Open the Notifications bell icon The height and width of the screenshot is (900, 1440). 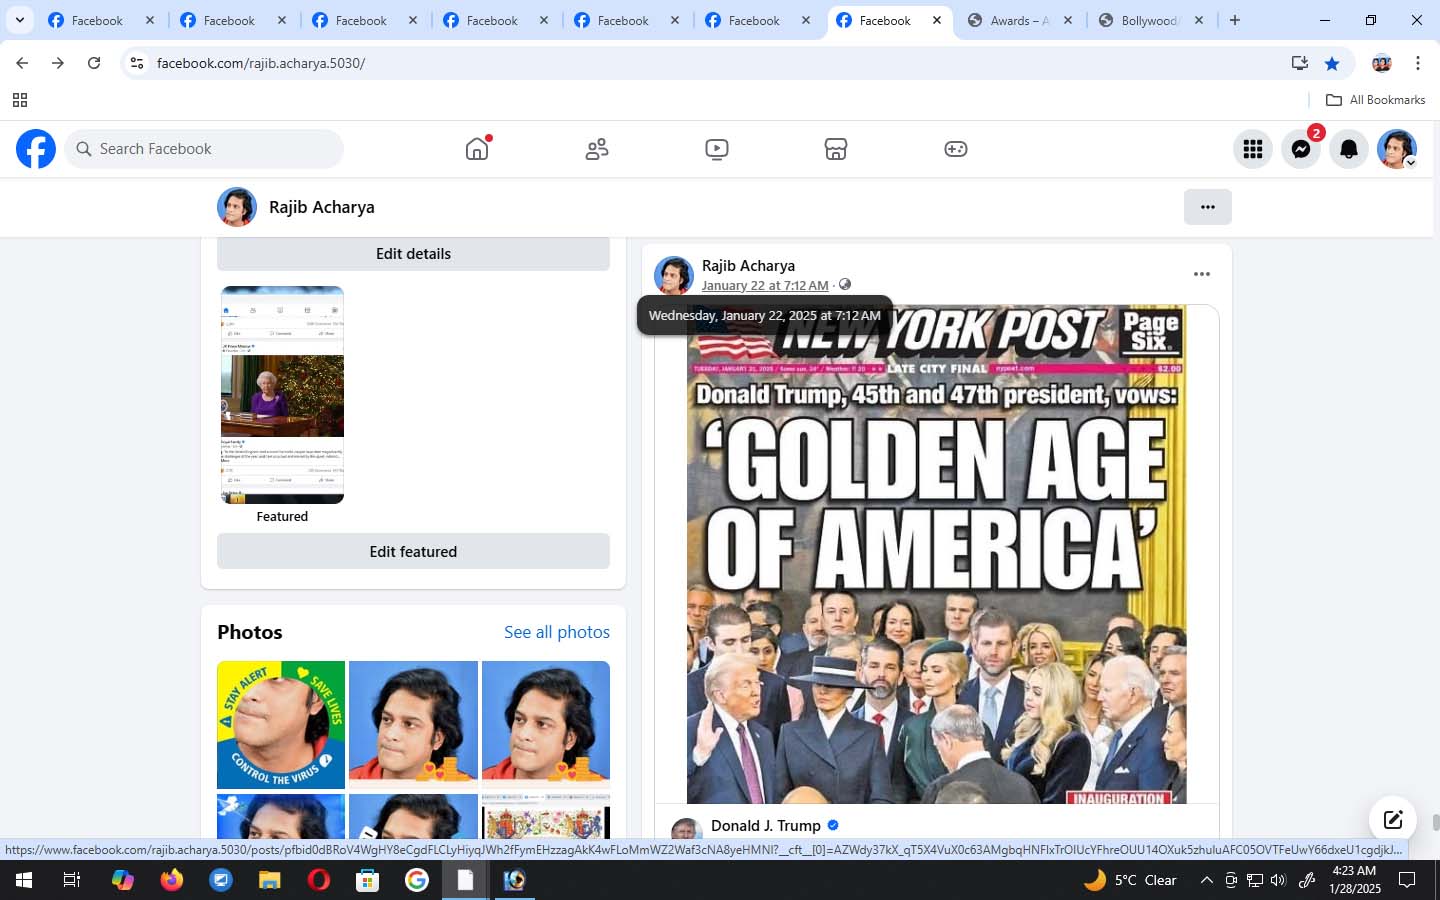[x=1349, y=149]
